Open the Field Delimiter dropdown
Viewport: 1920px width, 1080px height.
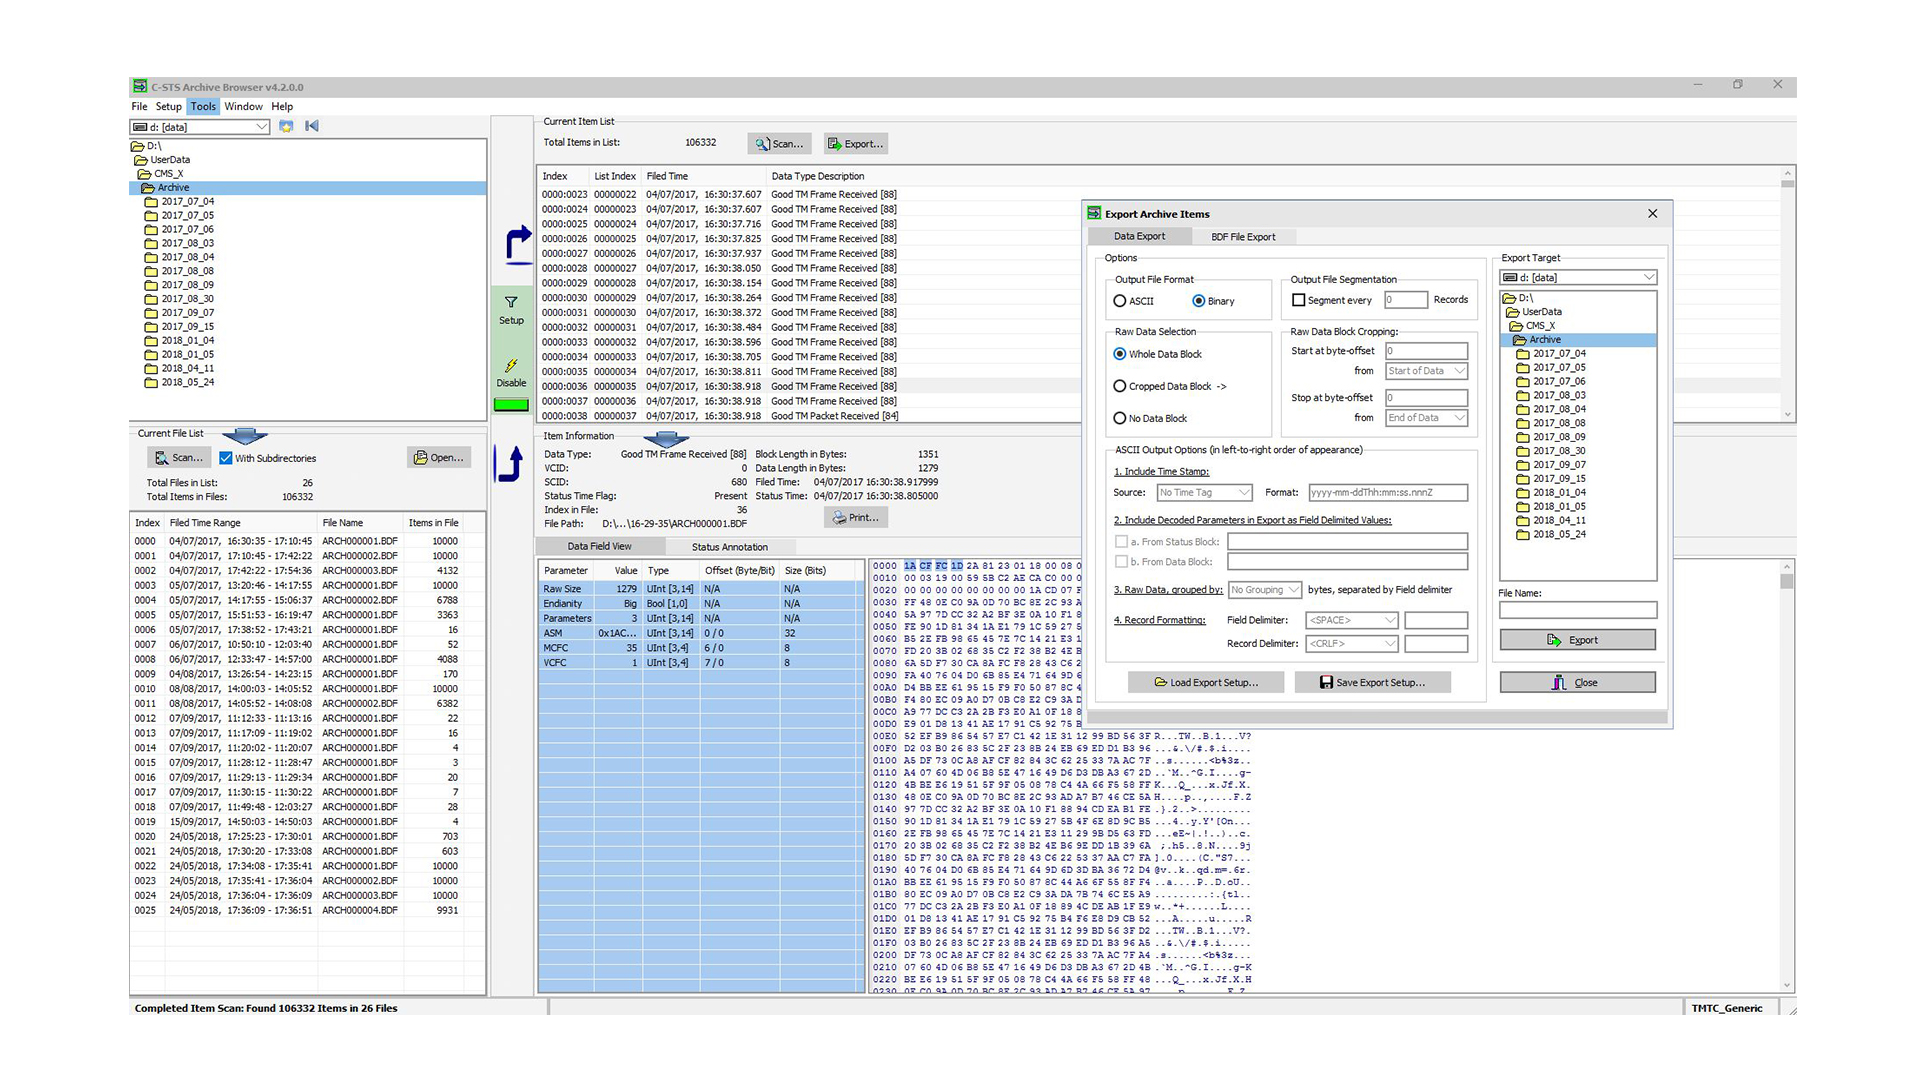click(1351, 620)
